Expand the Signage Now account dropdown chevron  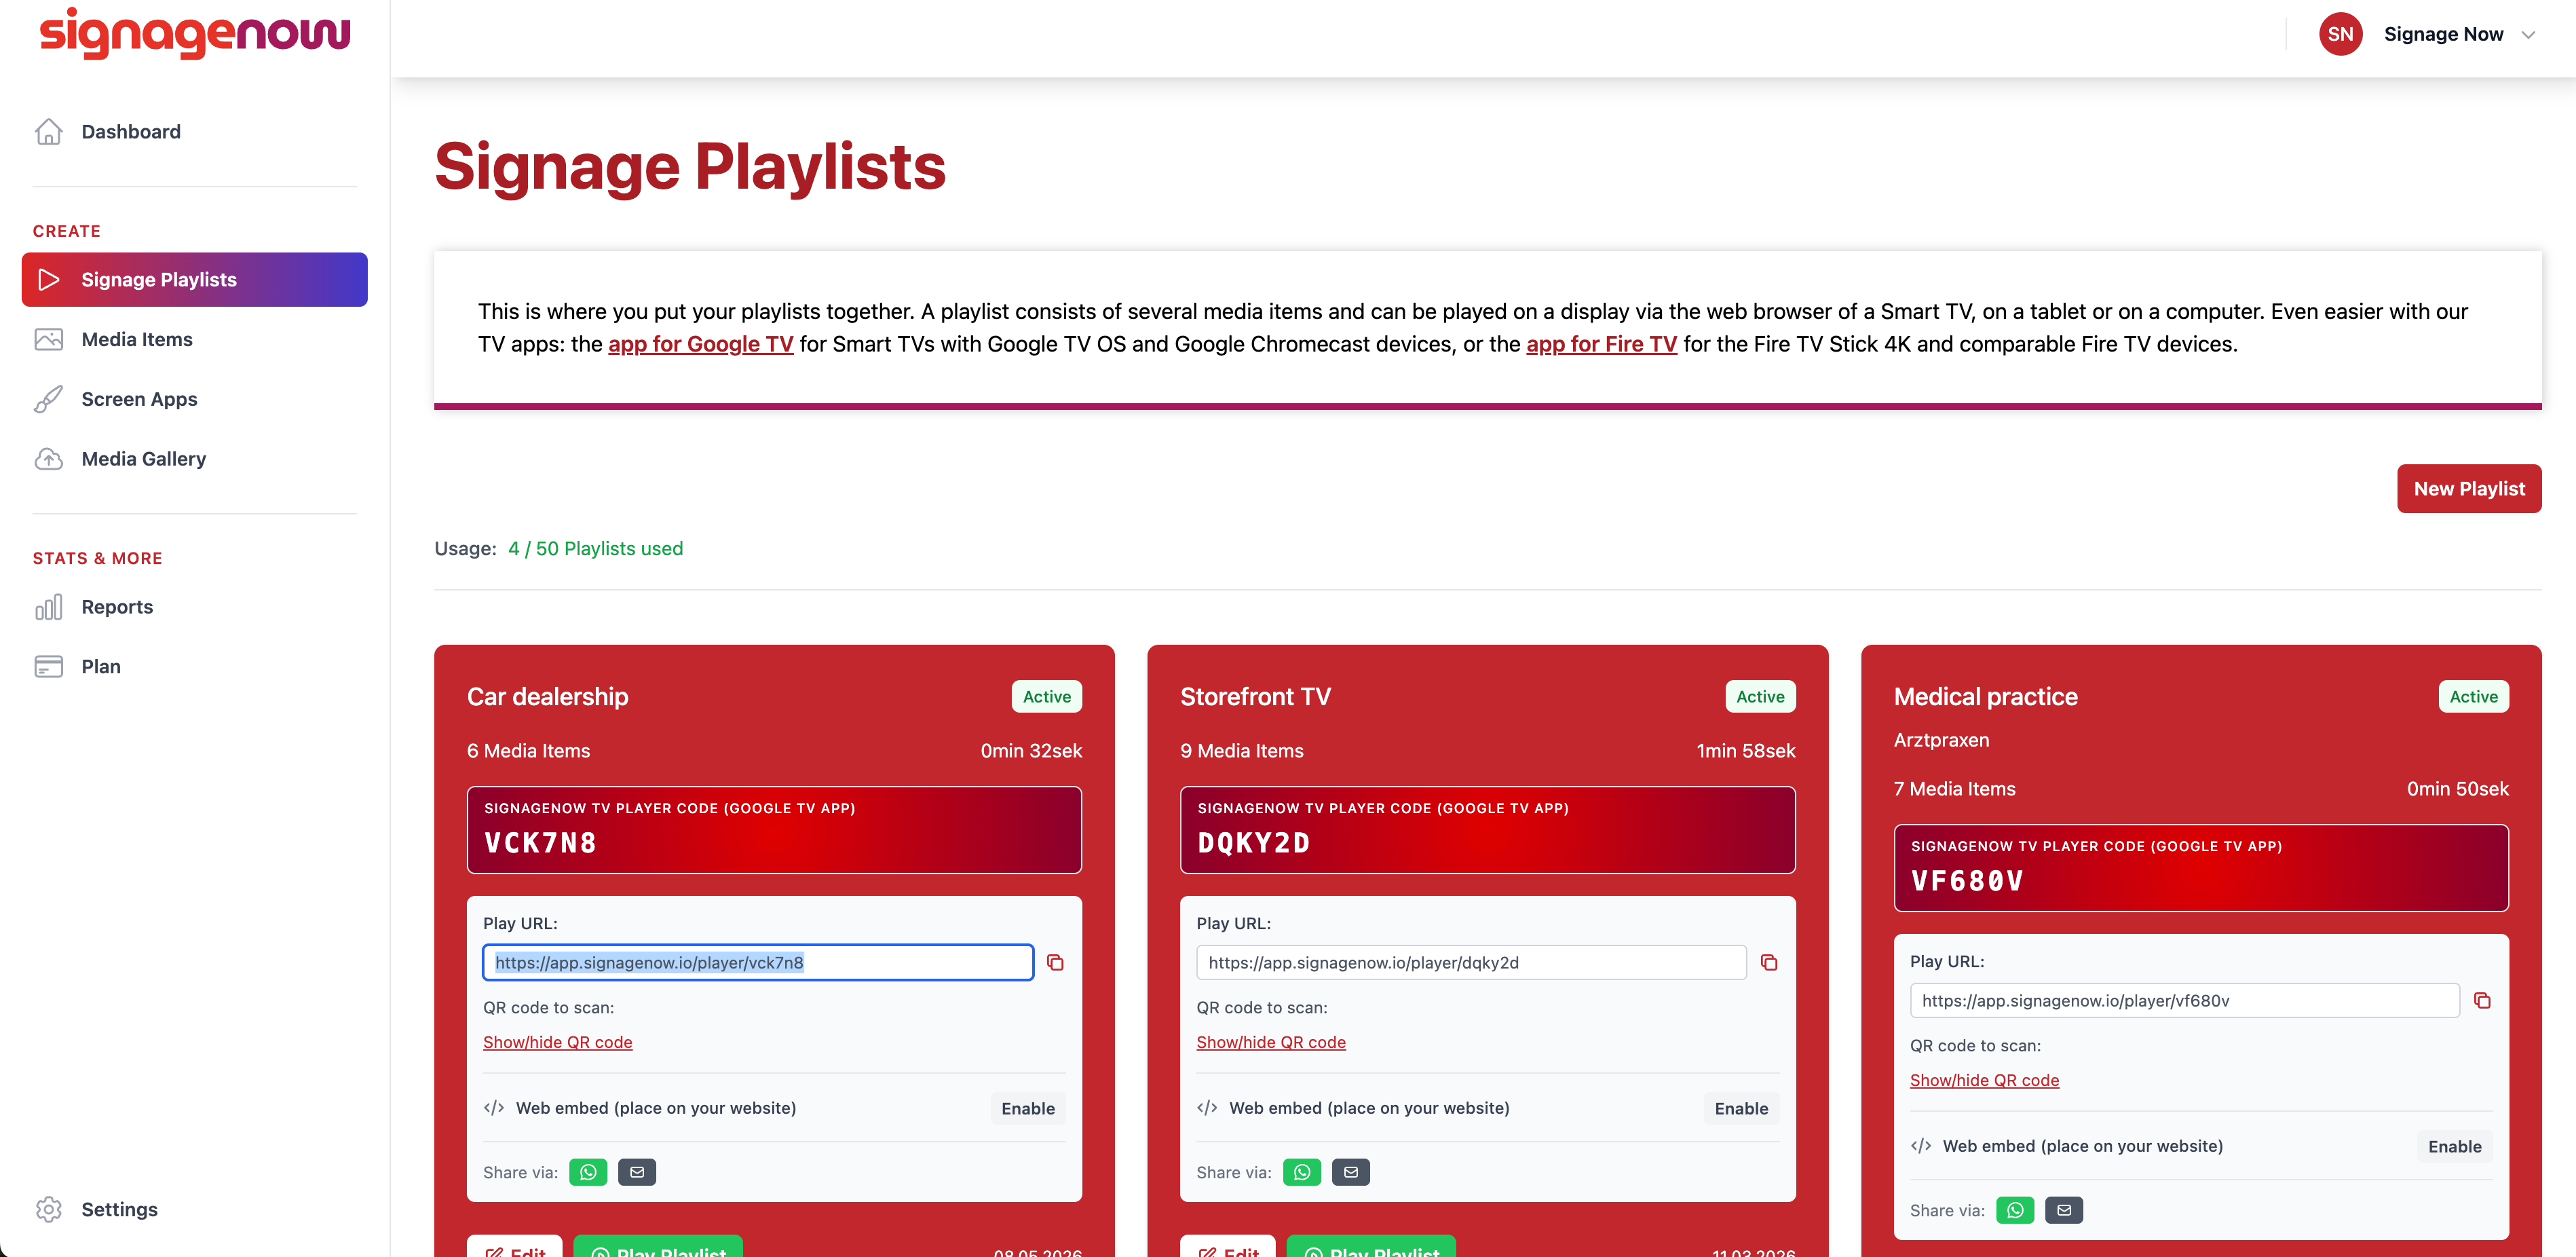click(2528, 35)
